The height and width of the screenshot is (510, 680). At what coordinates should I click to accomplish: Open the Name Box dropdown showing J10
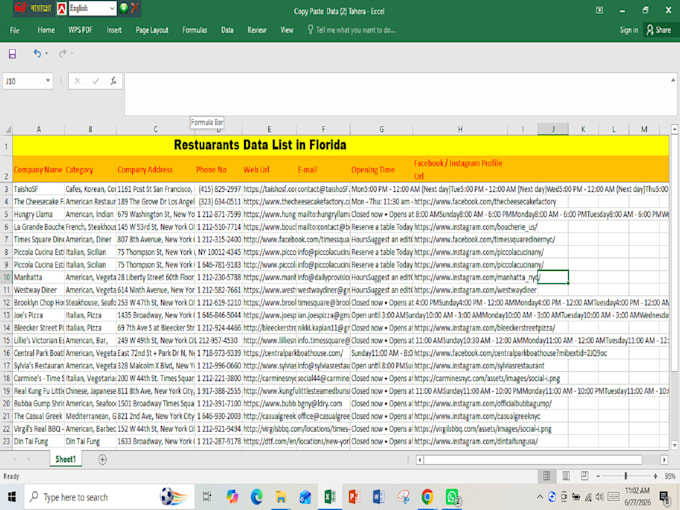point(48,81)
